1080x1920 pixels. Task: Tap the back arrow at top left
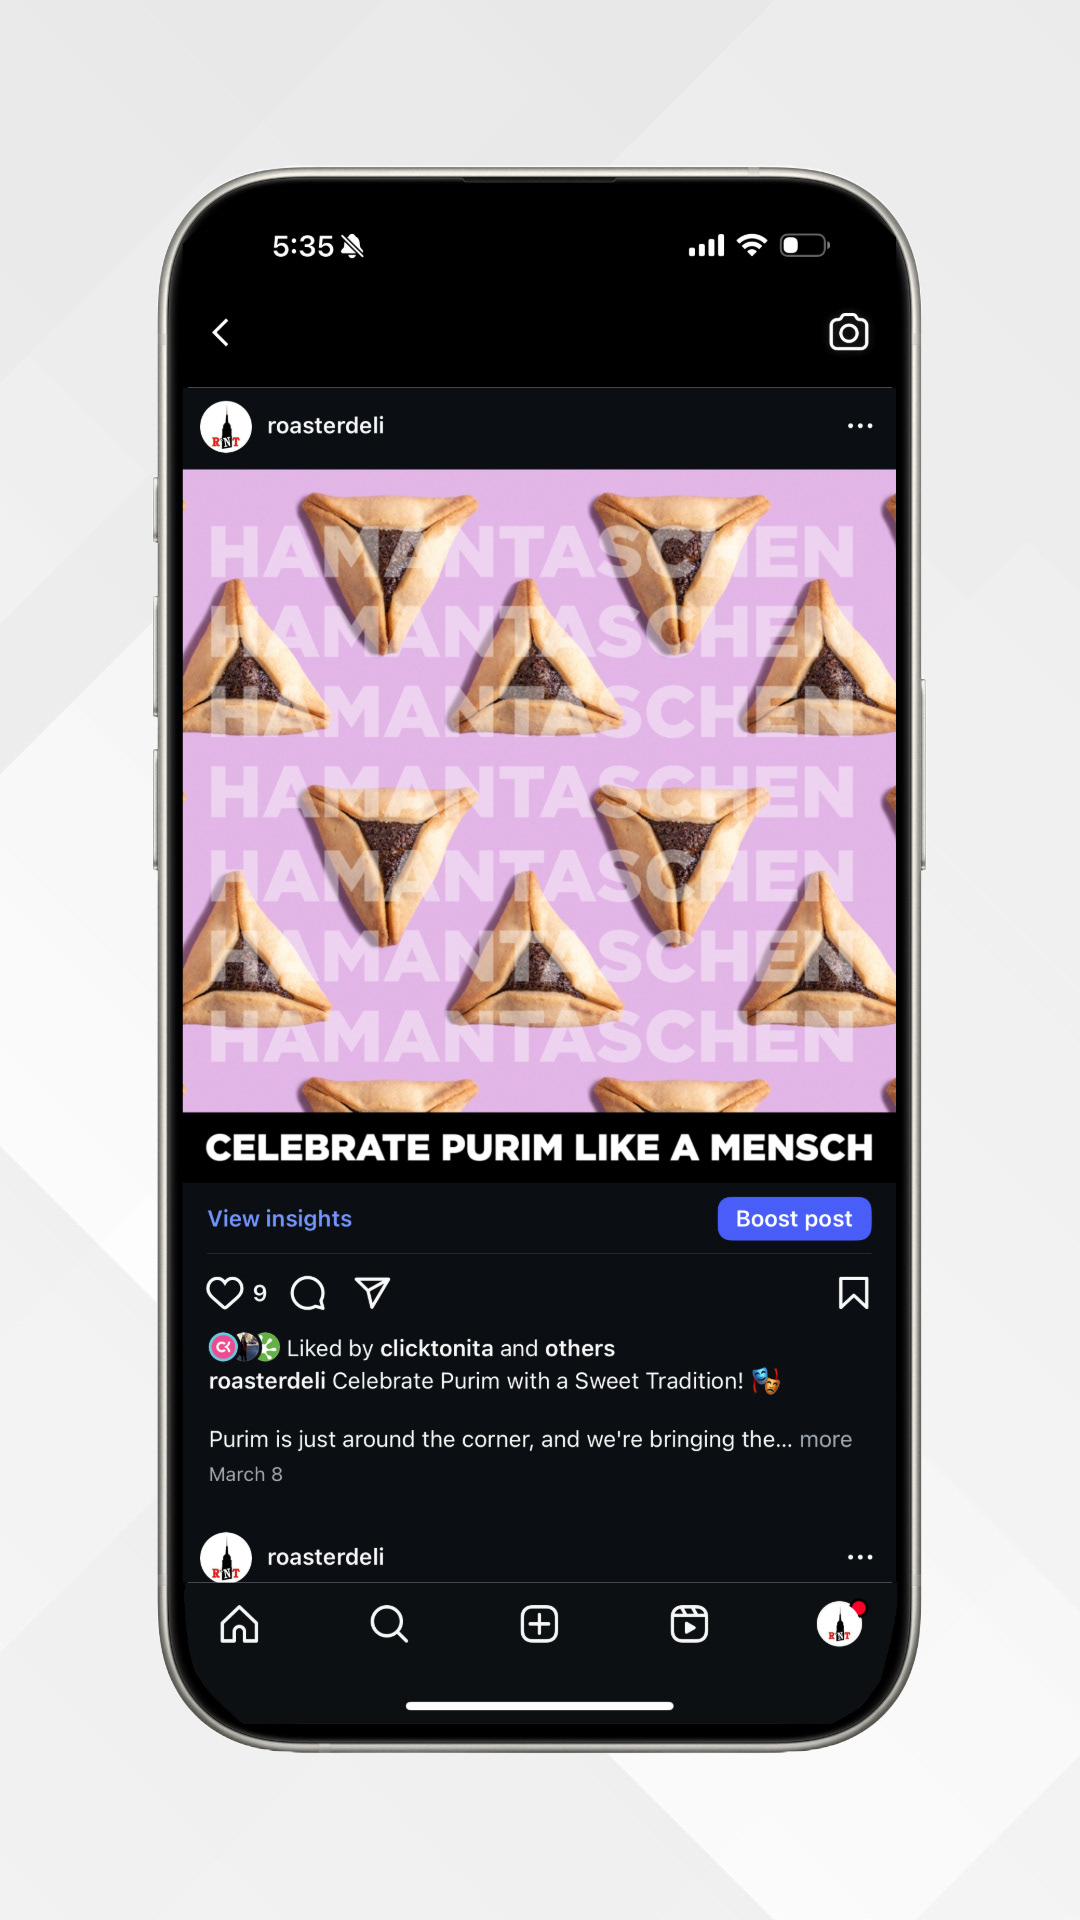coord(221,332)
